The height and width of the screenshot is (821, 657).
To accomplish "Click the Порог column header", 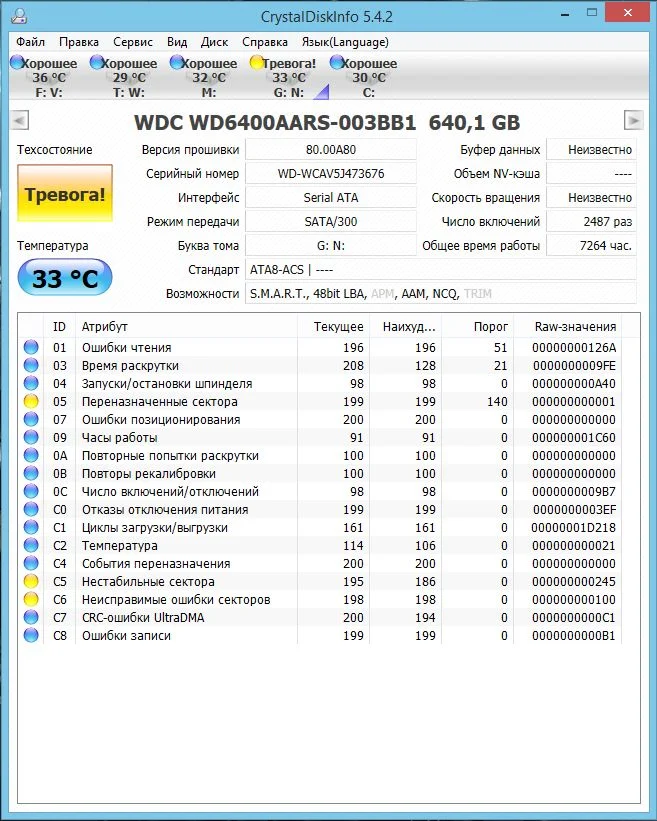I will [478, 326].
